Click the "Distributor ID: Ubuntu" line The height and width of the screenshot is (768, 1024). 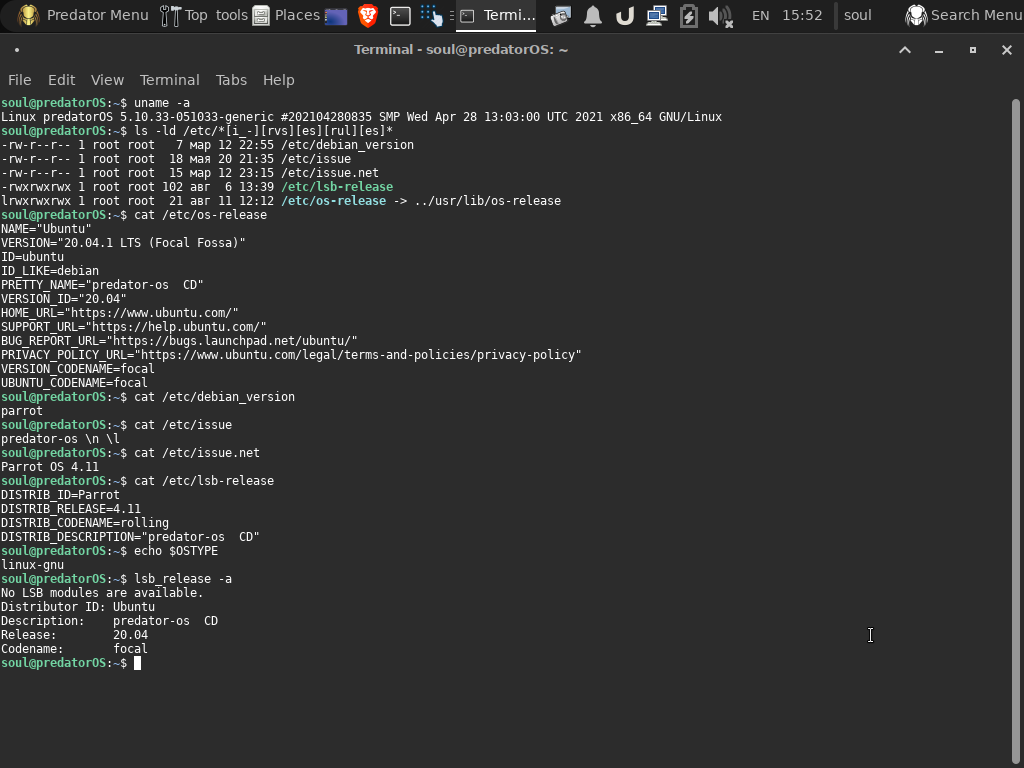pyautogui.click(x=78, y=607)
